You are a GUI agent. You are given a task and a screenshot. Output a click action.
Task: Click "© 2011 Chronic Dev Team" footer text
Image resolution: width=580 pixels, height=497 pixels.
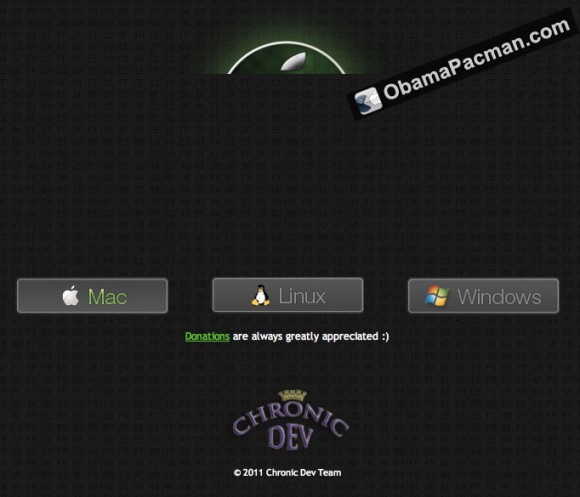click(x=287, y=473)
